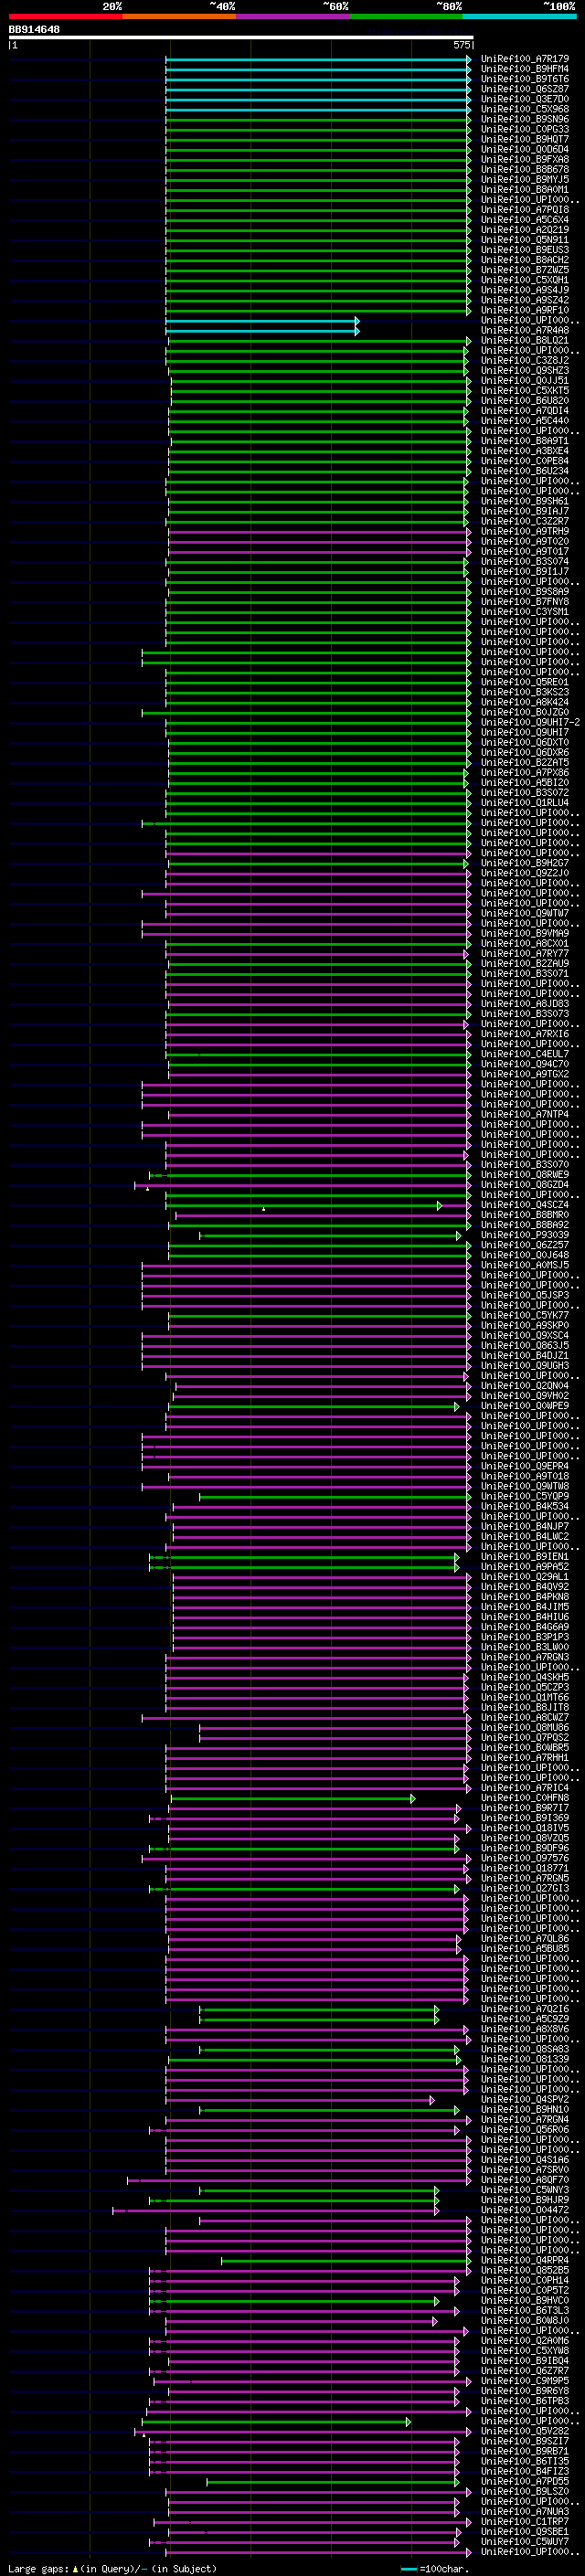Select label UniRef100_Q8RWE9

[x=525, y=1175]
